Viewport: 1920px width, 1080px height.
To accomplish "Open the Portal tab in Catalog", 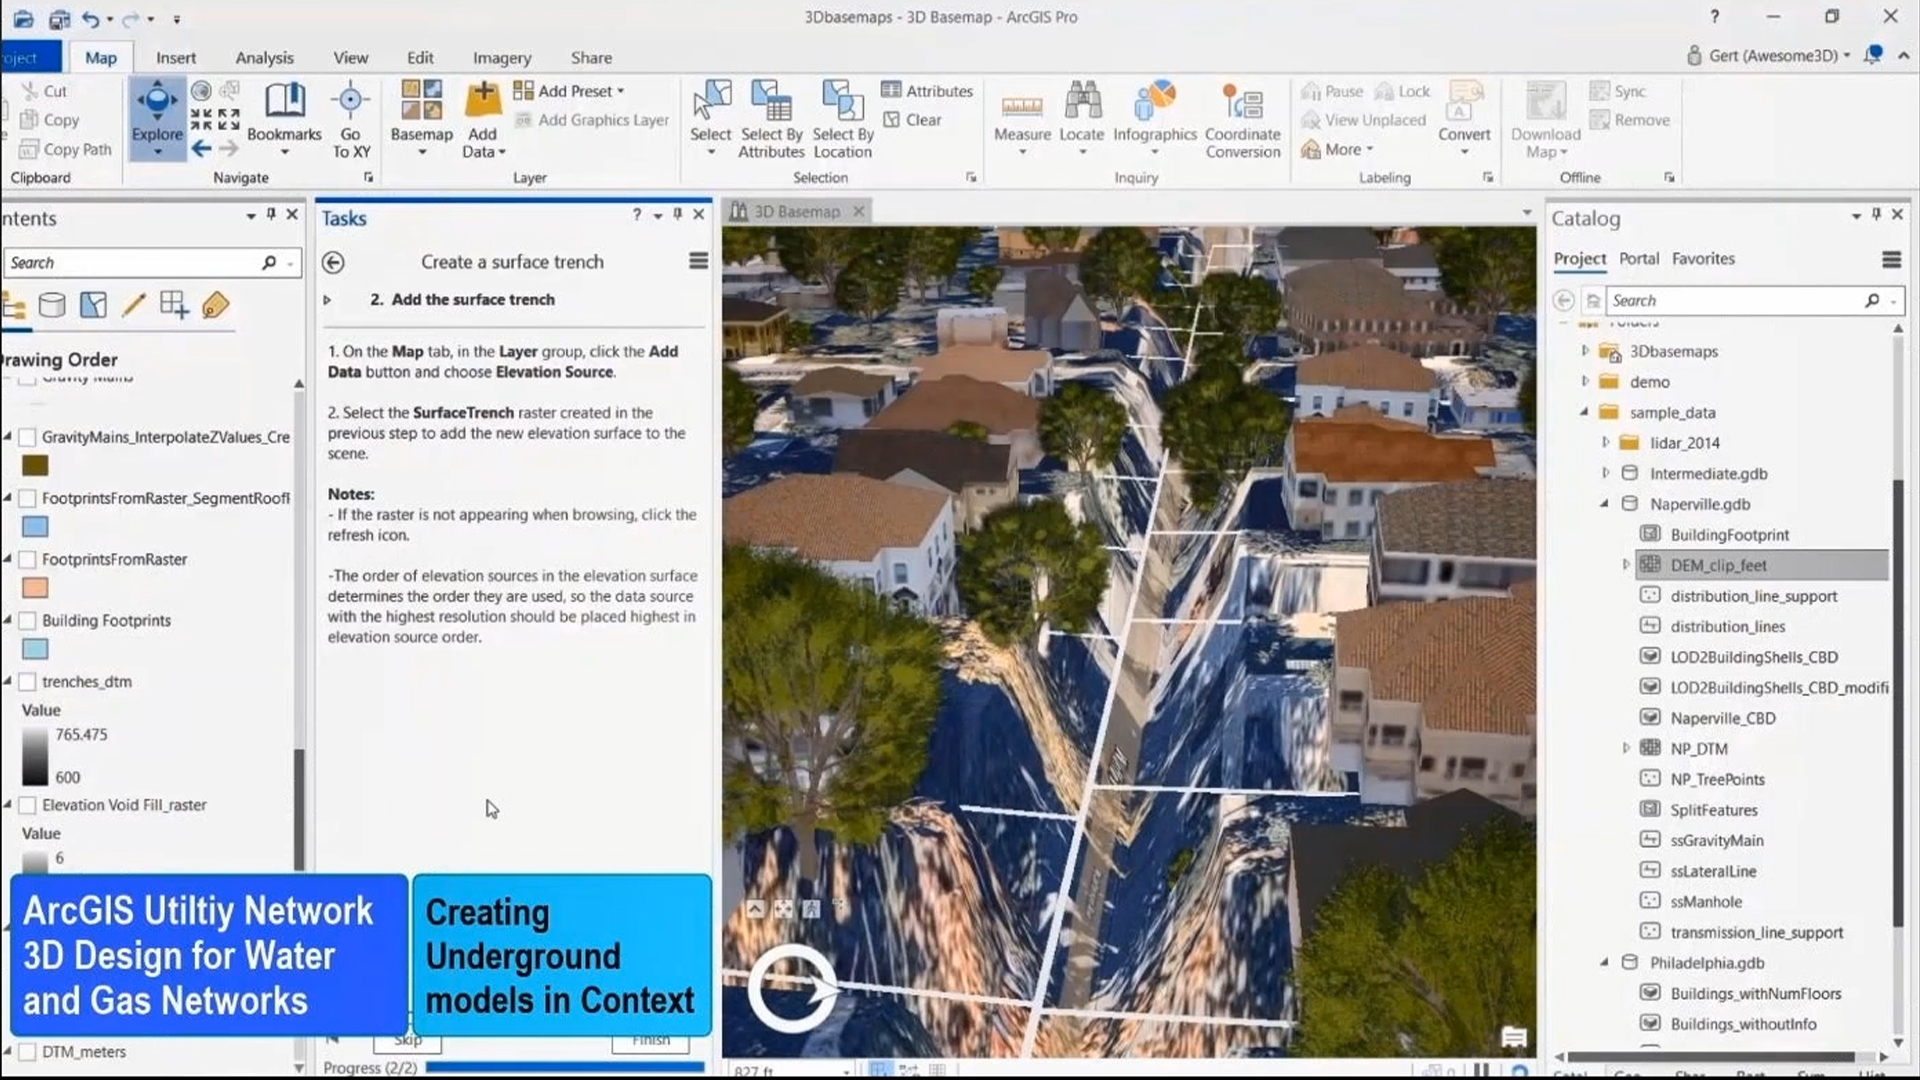I will tap(1638, 258).
